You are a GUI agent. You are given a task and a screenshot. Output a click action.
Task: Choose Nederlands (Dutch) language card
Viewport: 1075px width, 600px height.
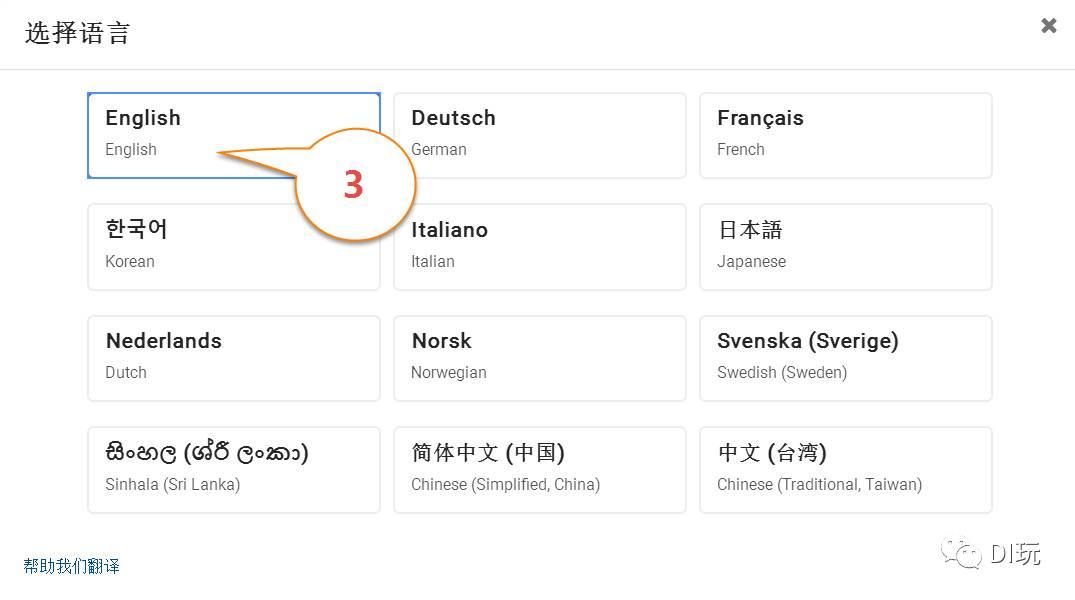coord(234,358)
